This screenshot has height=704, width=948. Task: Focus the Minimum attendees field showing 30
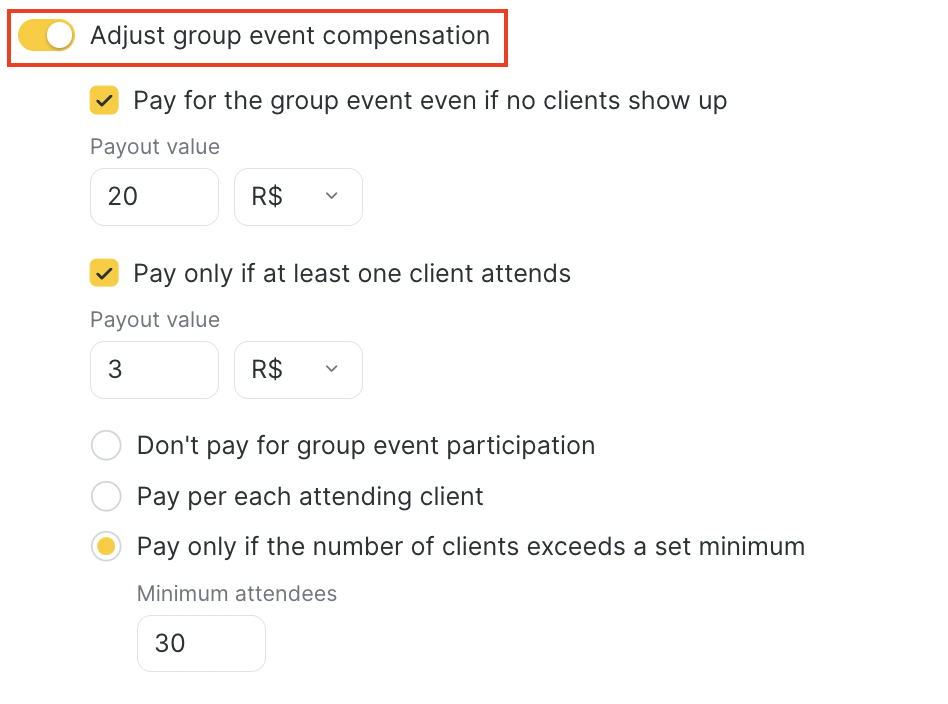coord(201,643)
